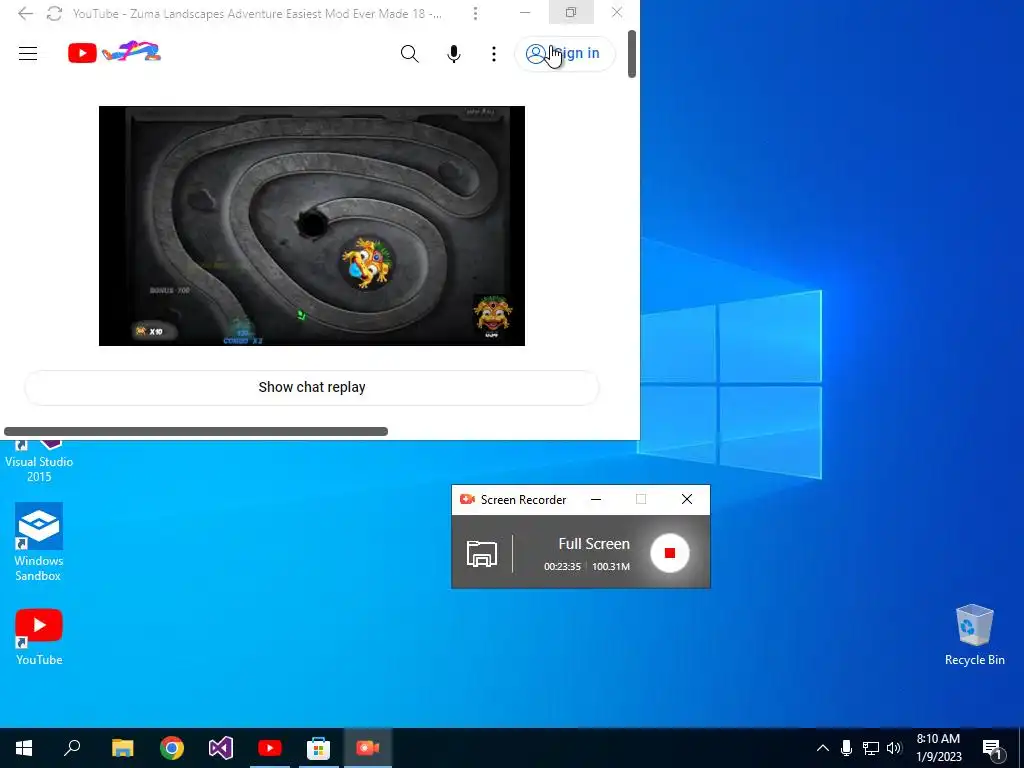The image size is (1024, 768).
Task: Click the horizontal scrollbar of YouTube window
Action: click(x=196, y=431)
